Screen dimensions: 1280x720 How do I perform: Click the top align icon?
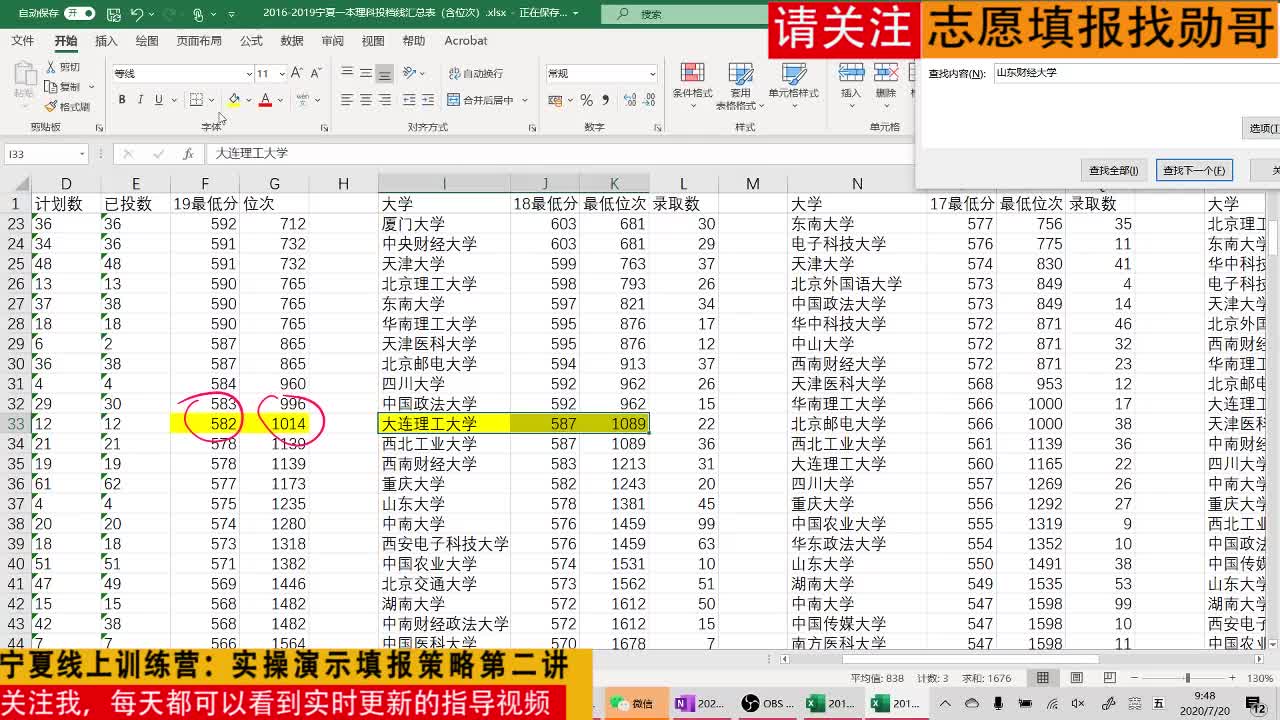(347, 73)
